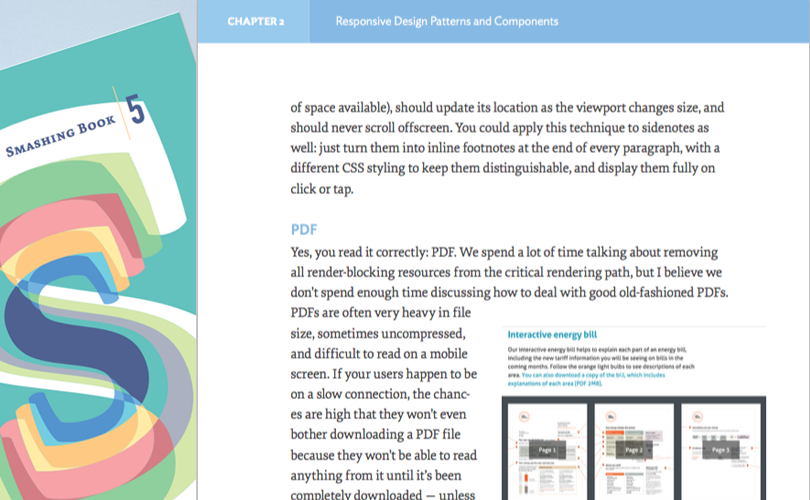Screen dimensions: 810x500
Task: Select the Page 1 bill thumbnail
Action: 547,452
